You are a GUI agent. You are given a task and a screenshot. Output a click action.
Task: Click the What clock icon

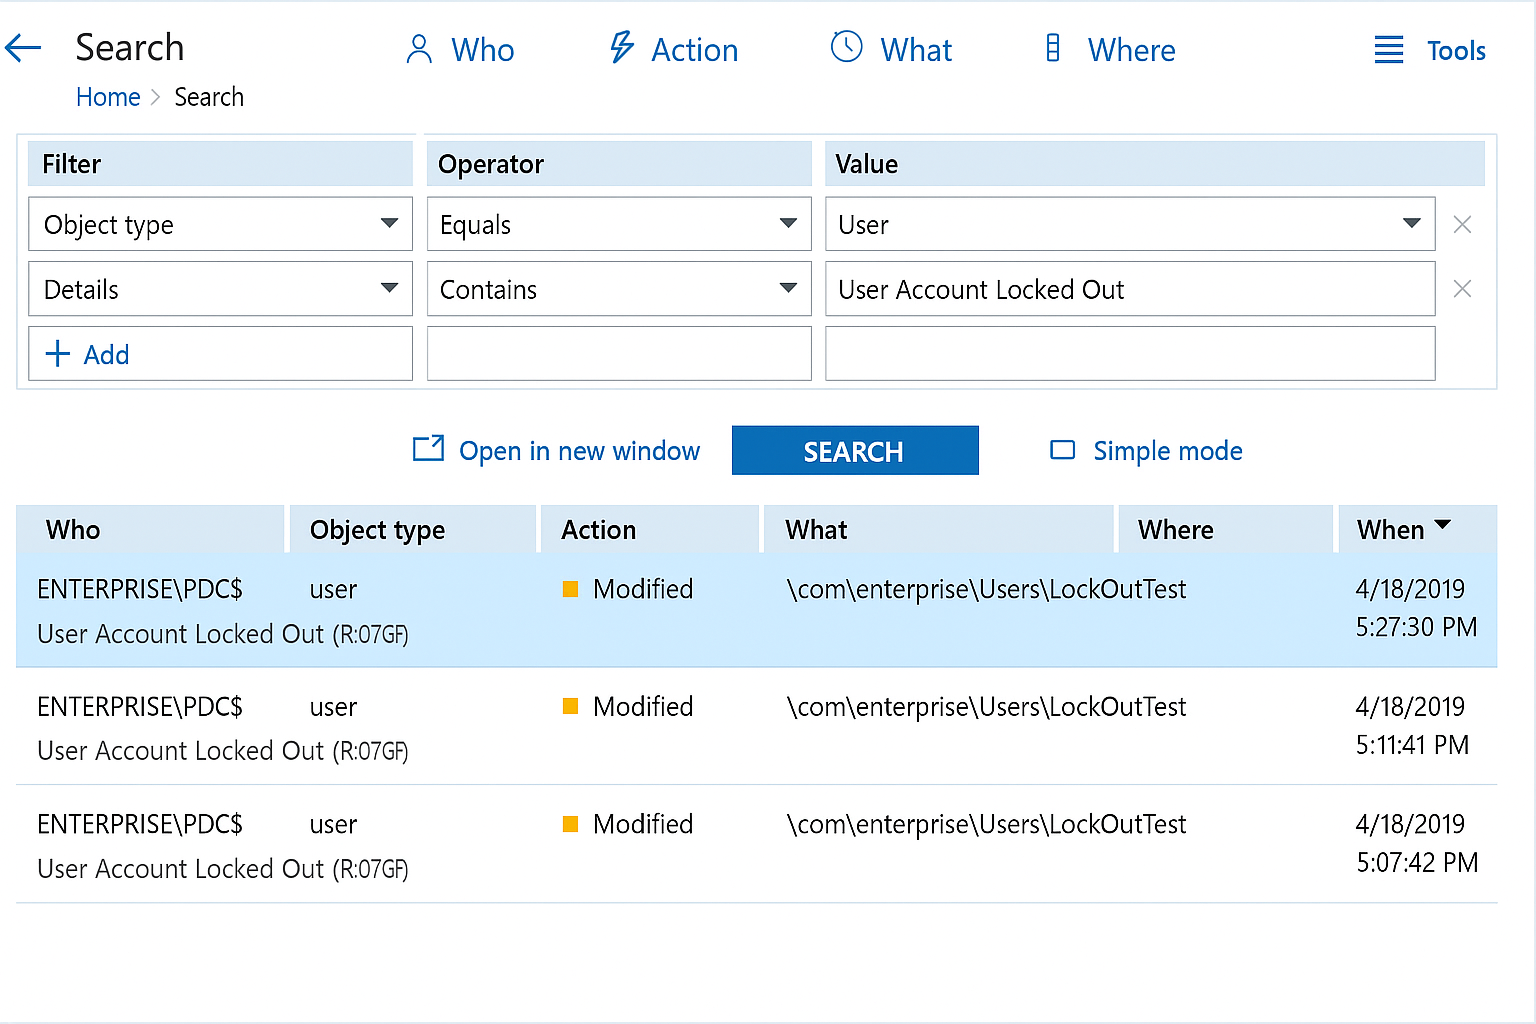pos(846,47)
